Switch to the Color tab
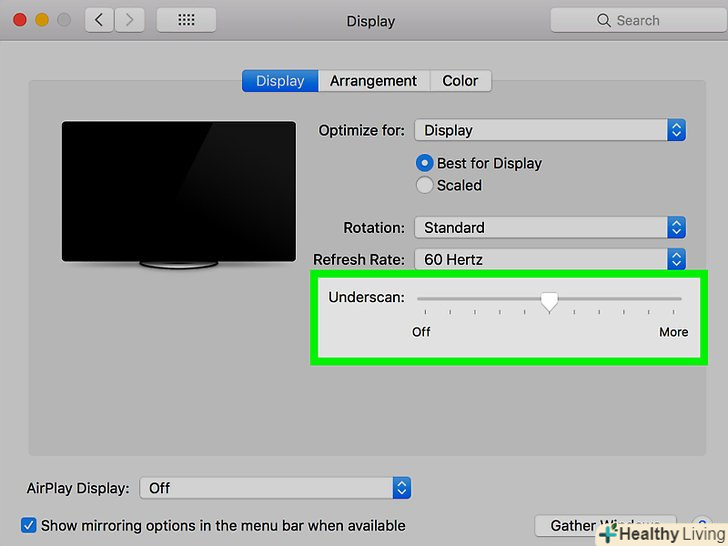Screen dimensions: 728x546 (x=460, y=81)
